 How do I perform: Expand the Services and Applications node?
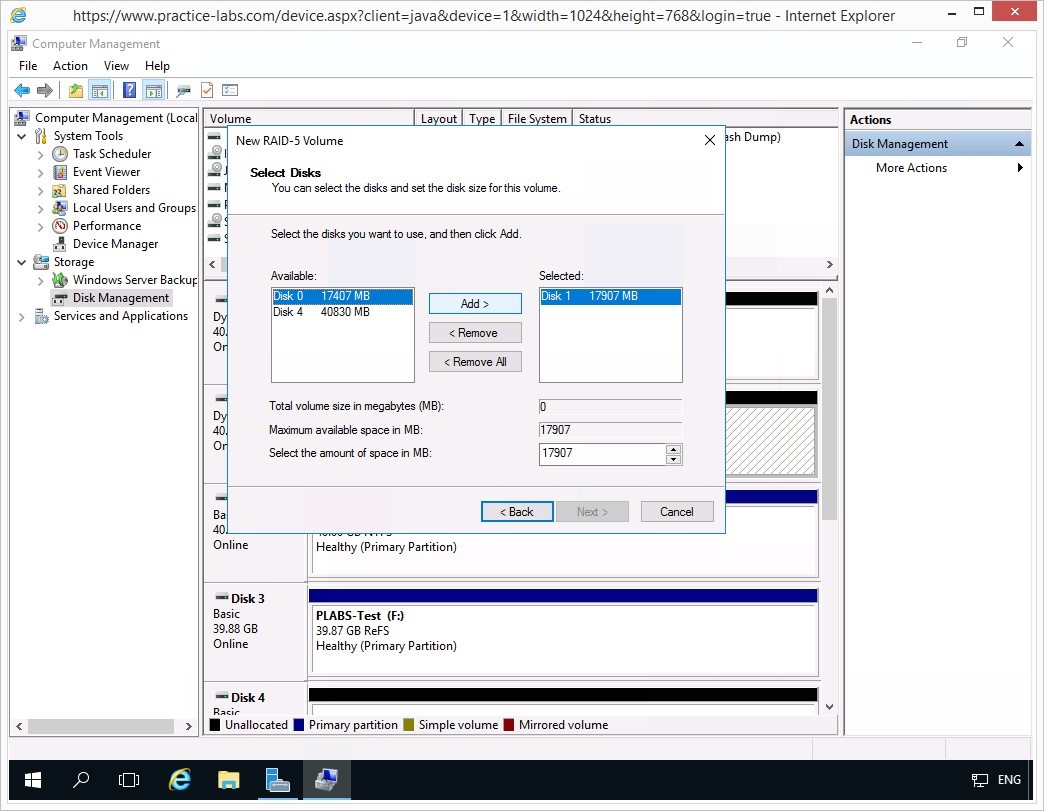click(x=23, y=316)
